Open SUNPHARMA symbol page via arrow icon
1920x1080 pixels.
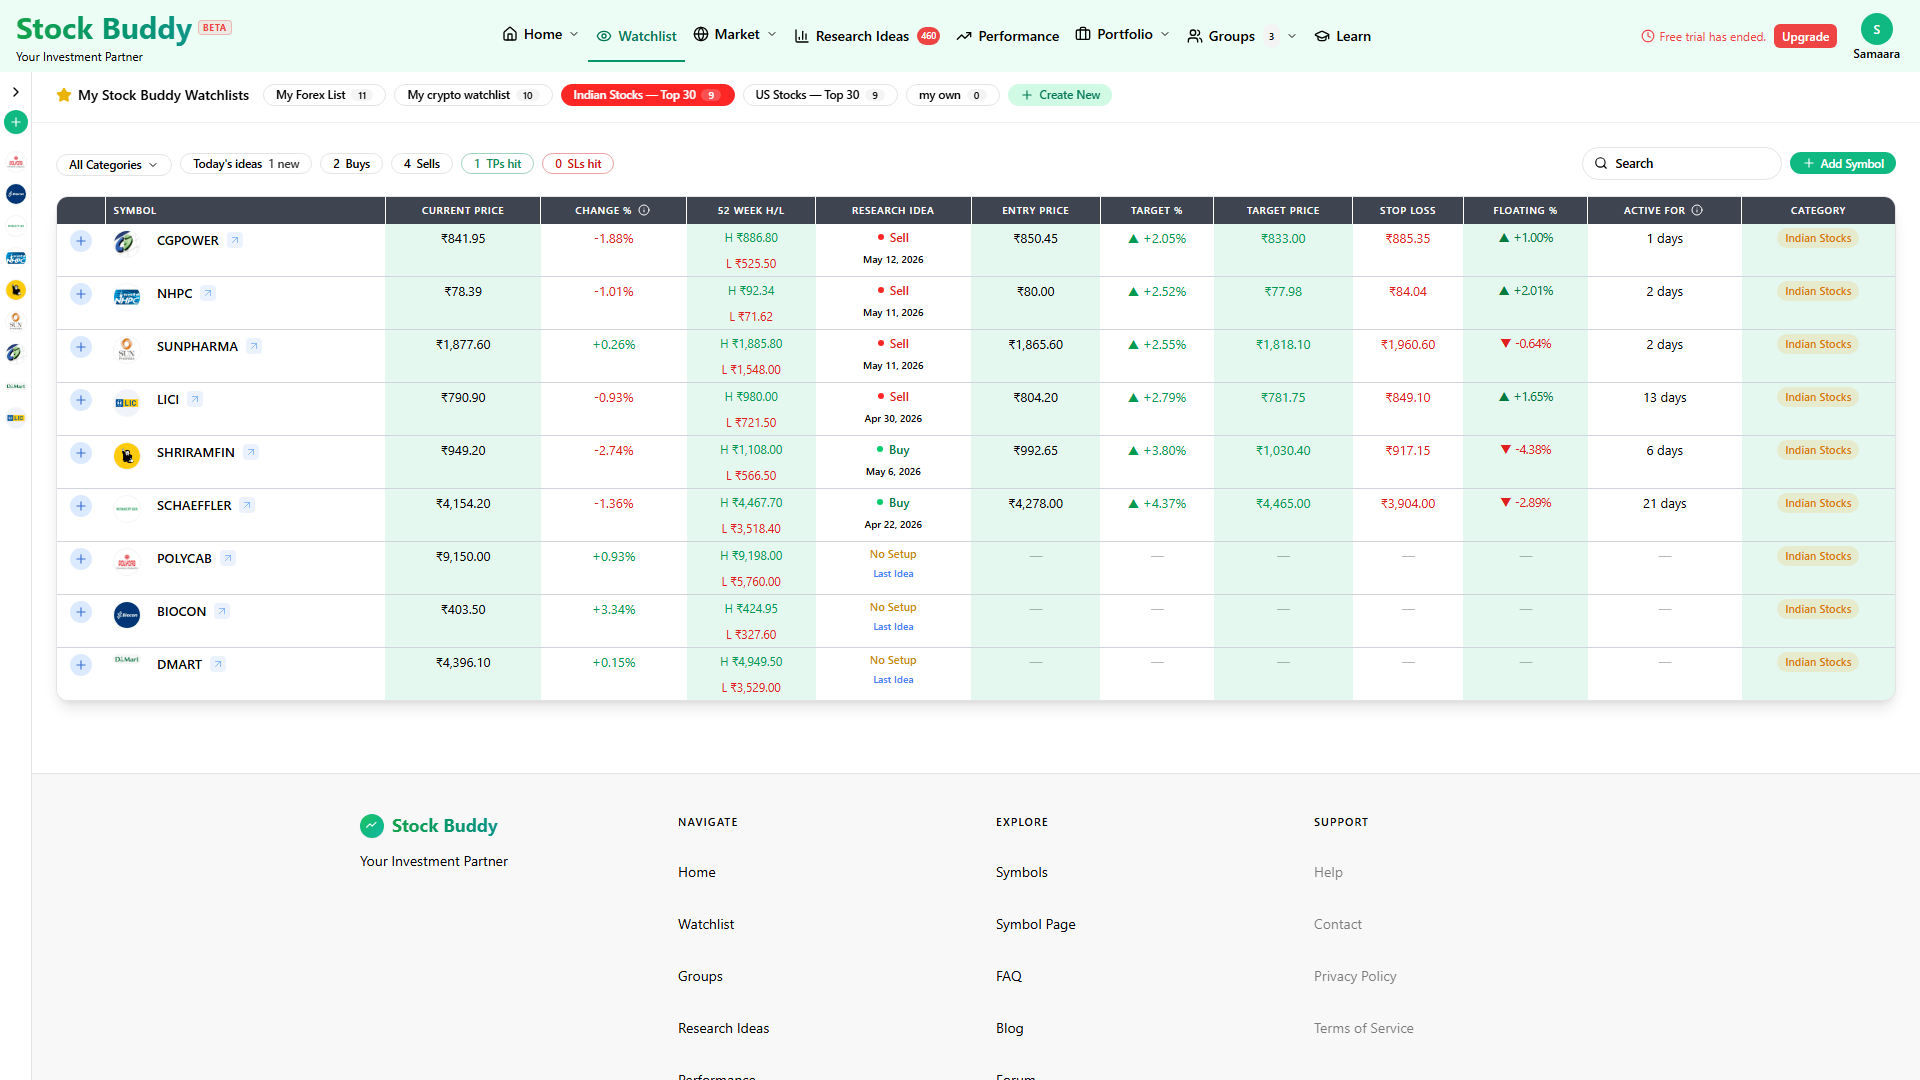(254, 346)
